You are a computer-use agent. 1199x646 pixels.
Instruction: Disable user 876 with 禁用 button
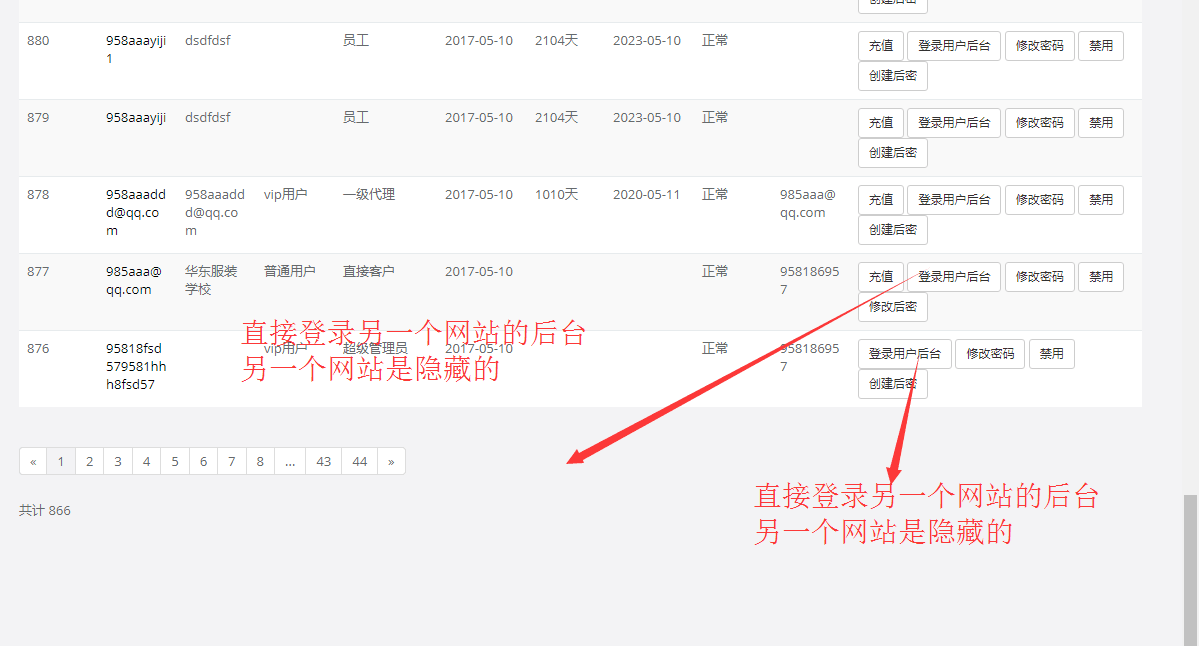pos(1051,354)
